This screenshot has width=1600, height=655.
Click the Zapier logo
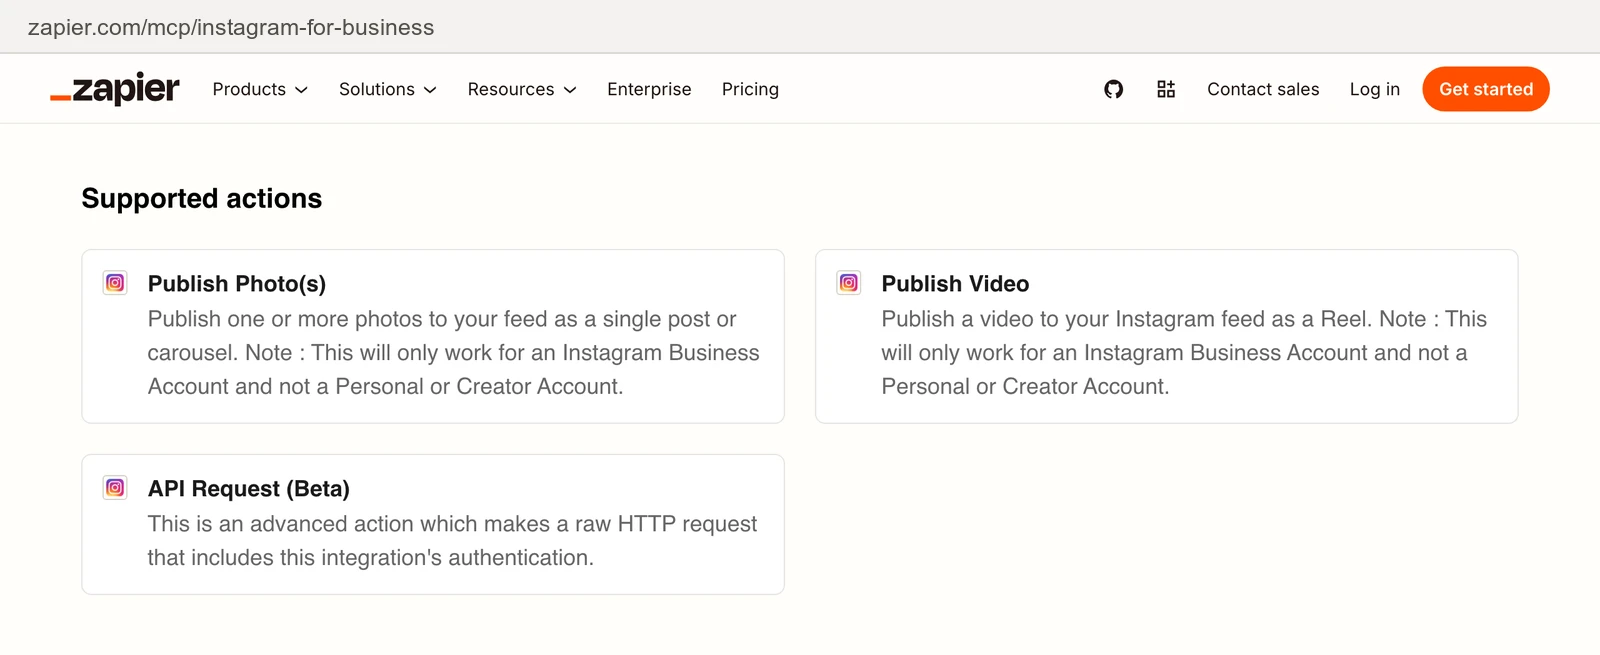[x=115, y=89]
